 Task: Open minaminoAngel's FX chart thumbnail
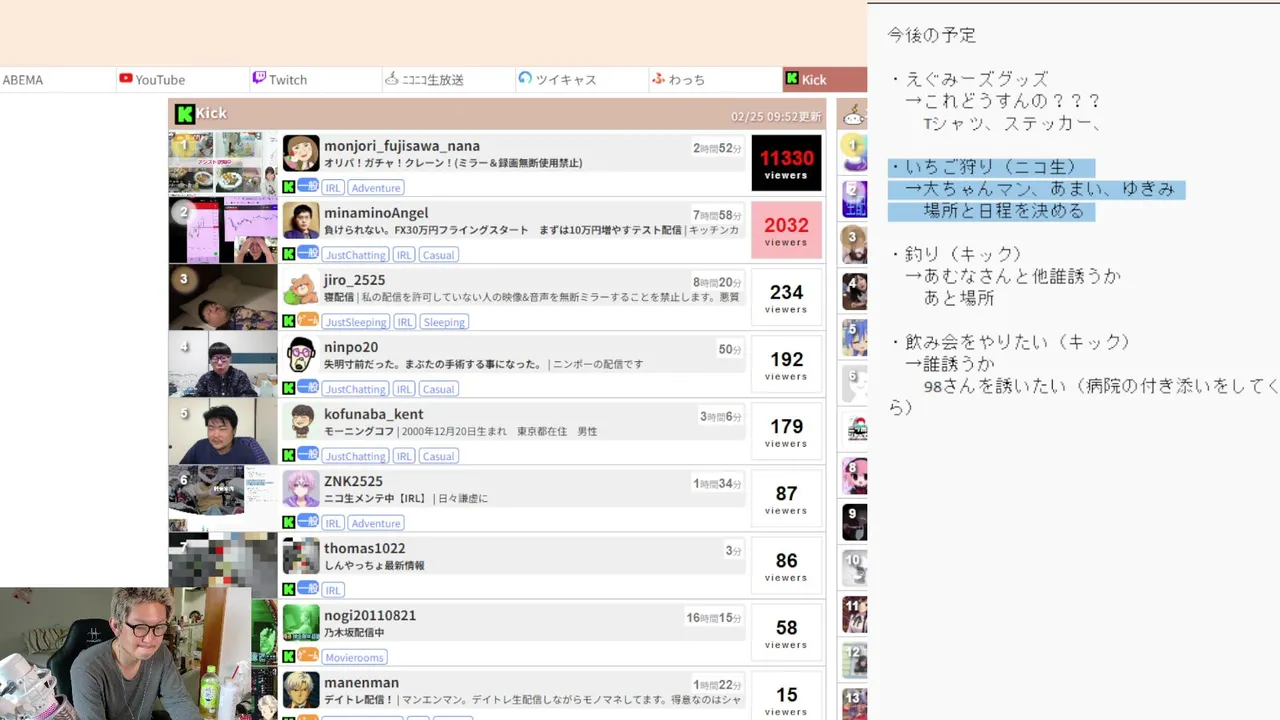pos(223,230)
